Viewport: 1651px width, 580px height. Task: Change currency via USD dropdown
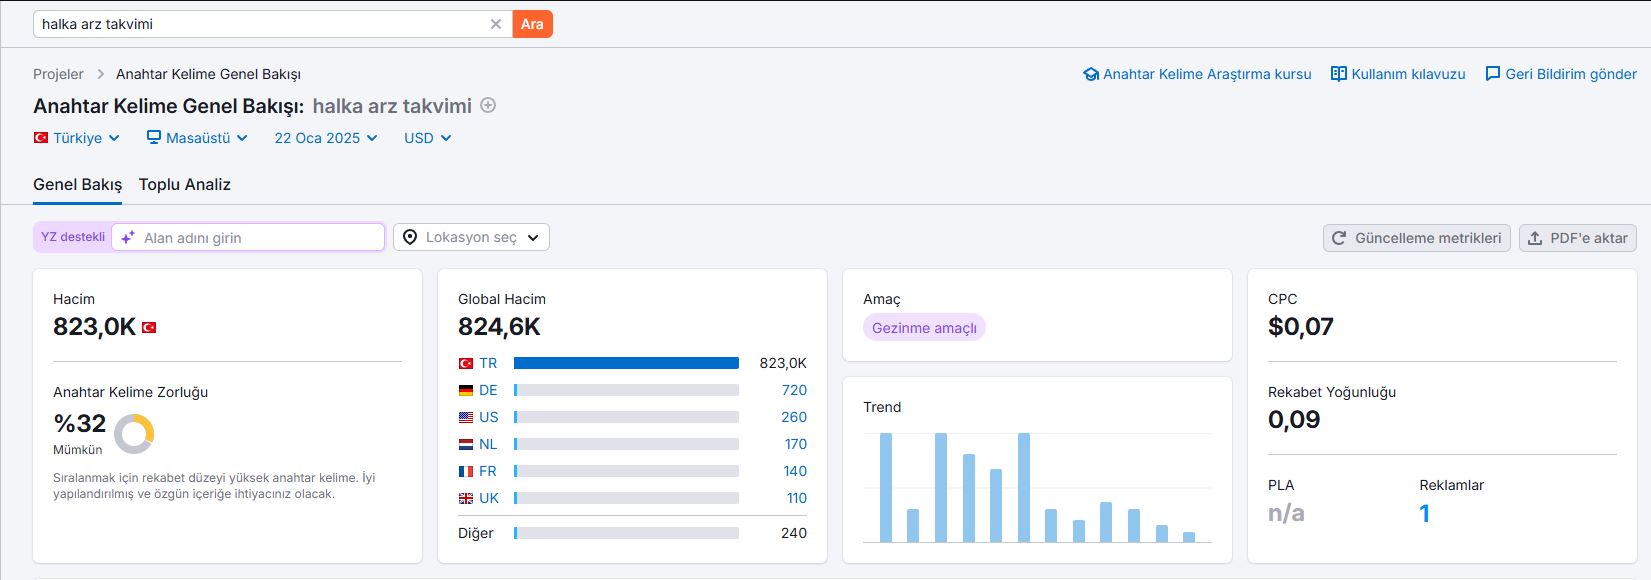click(428, 138)
